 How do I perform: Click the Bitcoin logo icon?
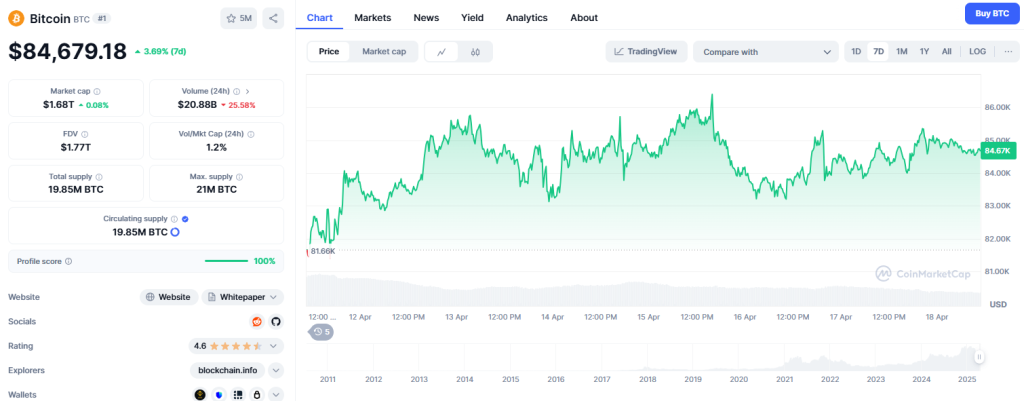pyautogui.click(x=16, y=18)
